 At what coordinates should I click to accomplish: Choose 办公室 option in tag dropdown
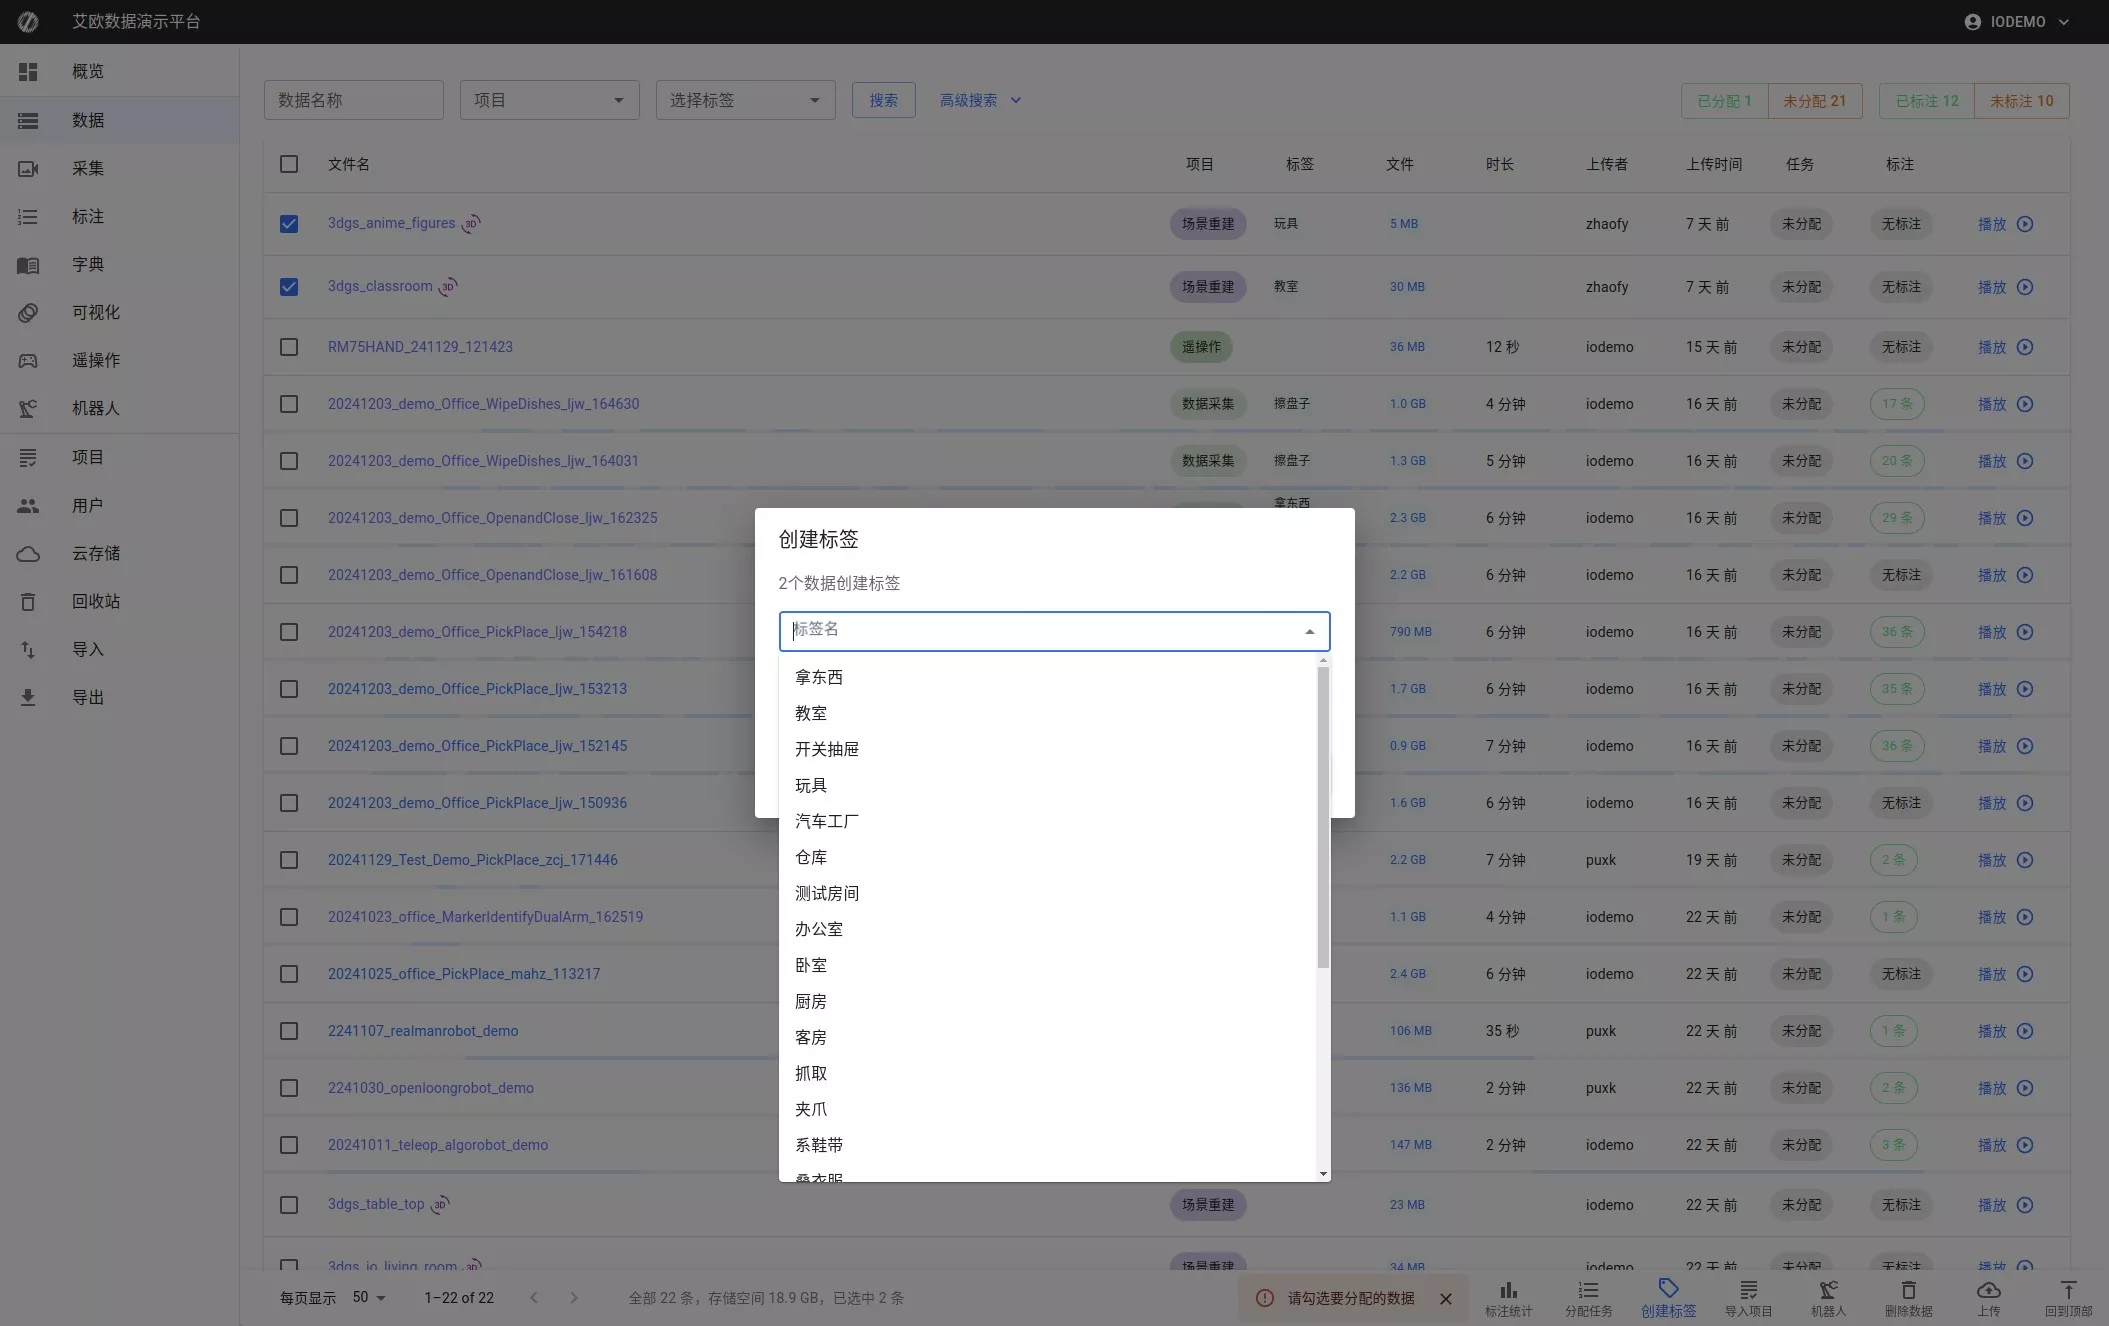point(818,929)
